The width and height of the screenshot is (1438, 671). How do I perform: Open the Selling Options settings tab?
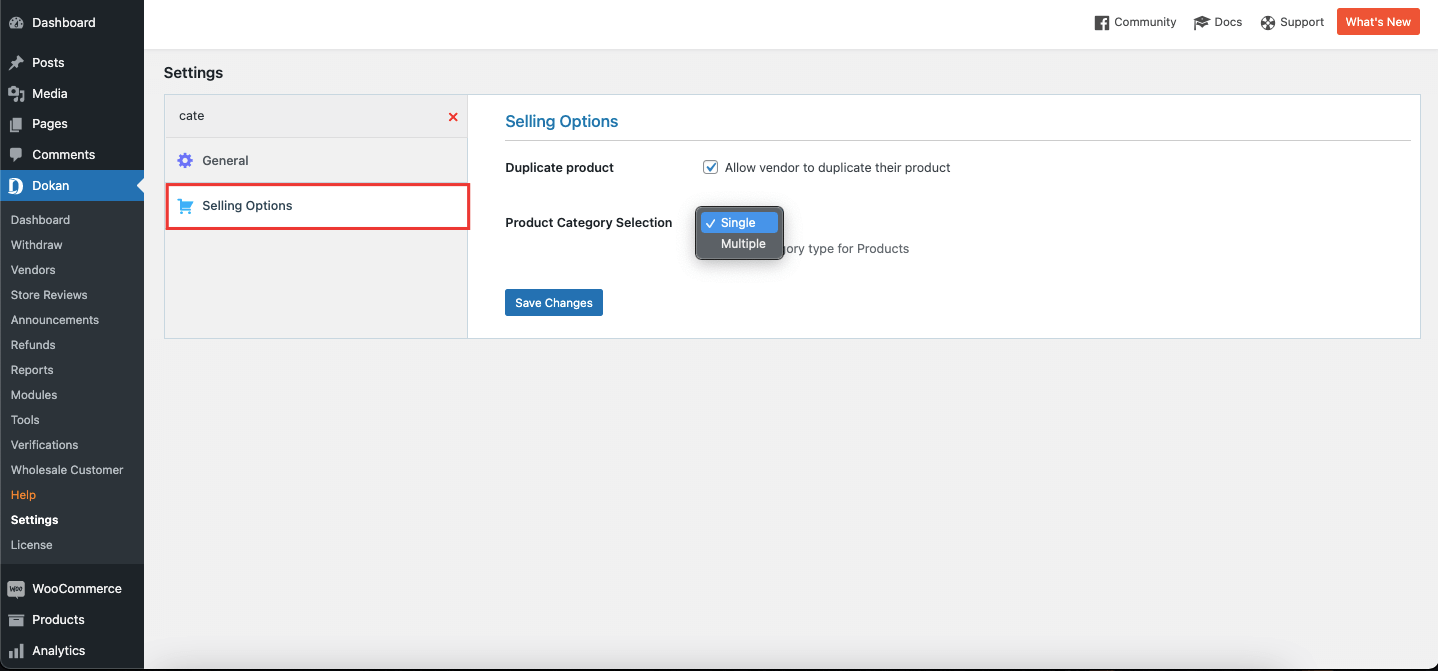tap(317, 206)
